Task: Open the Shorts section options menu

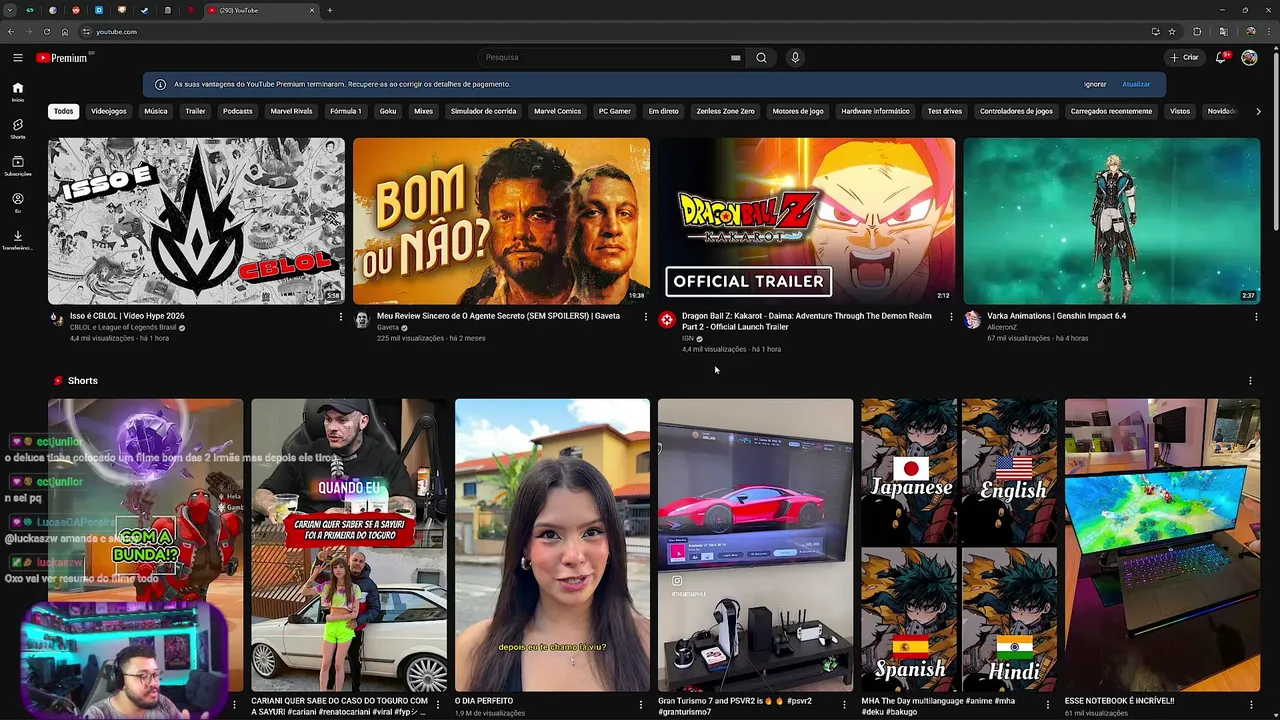Action: pyautogui.click(x=1250, y=381)
